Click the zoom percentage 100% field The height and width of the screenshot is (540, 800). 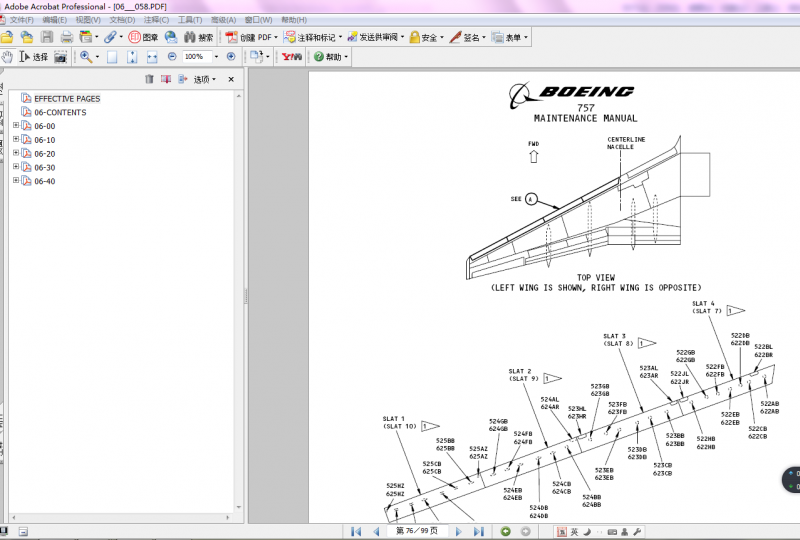click(x=197, y=57)
